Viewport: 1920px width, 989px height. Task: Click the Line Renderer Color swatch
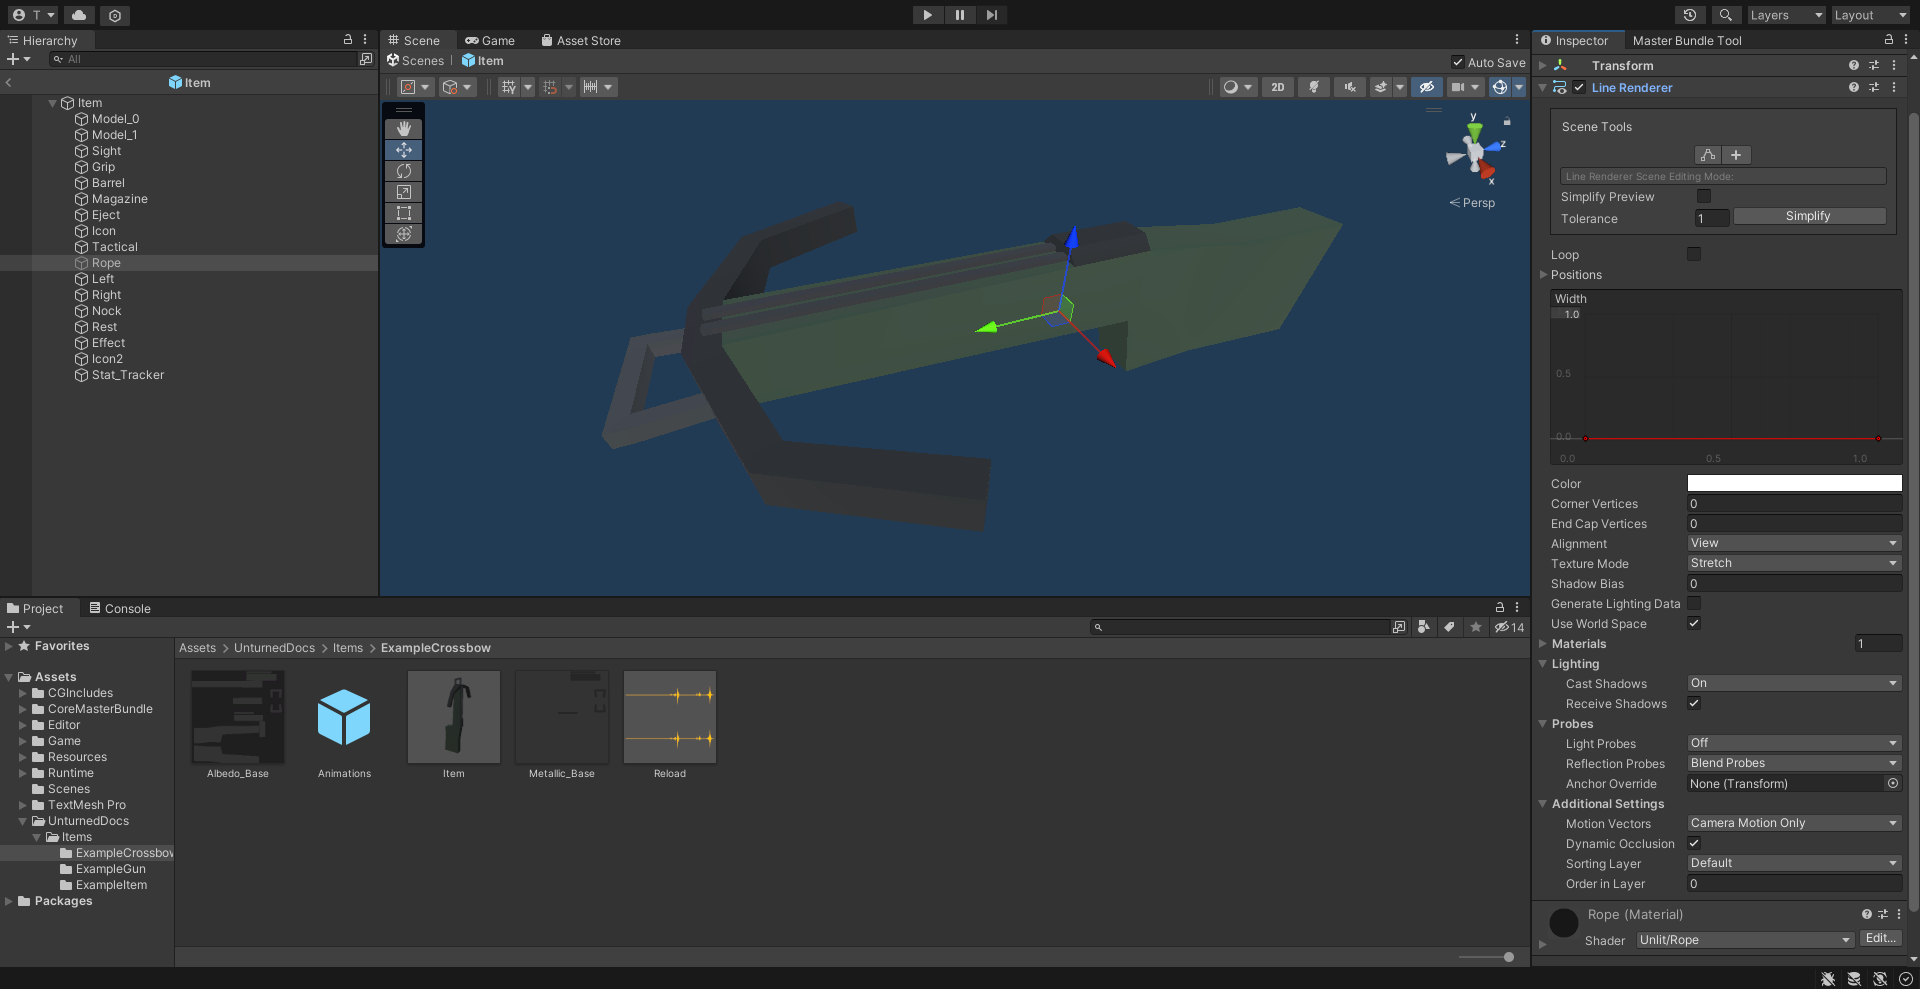click(1793, 483)
